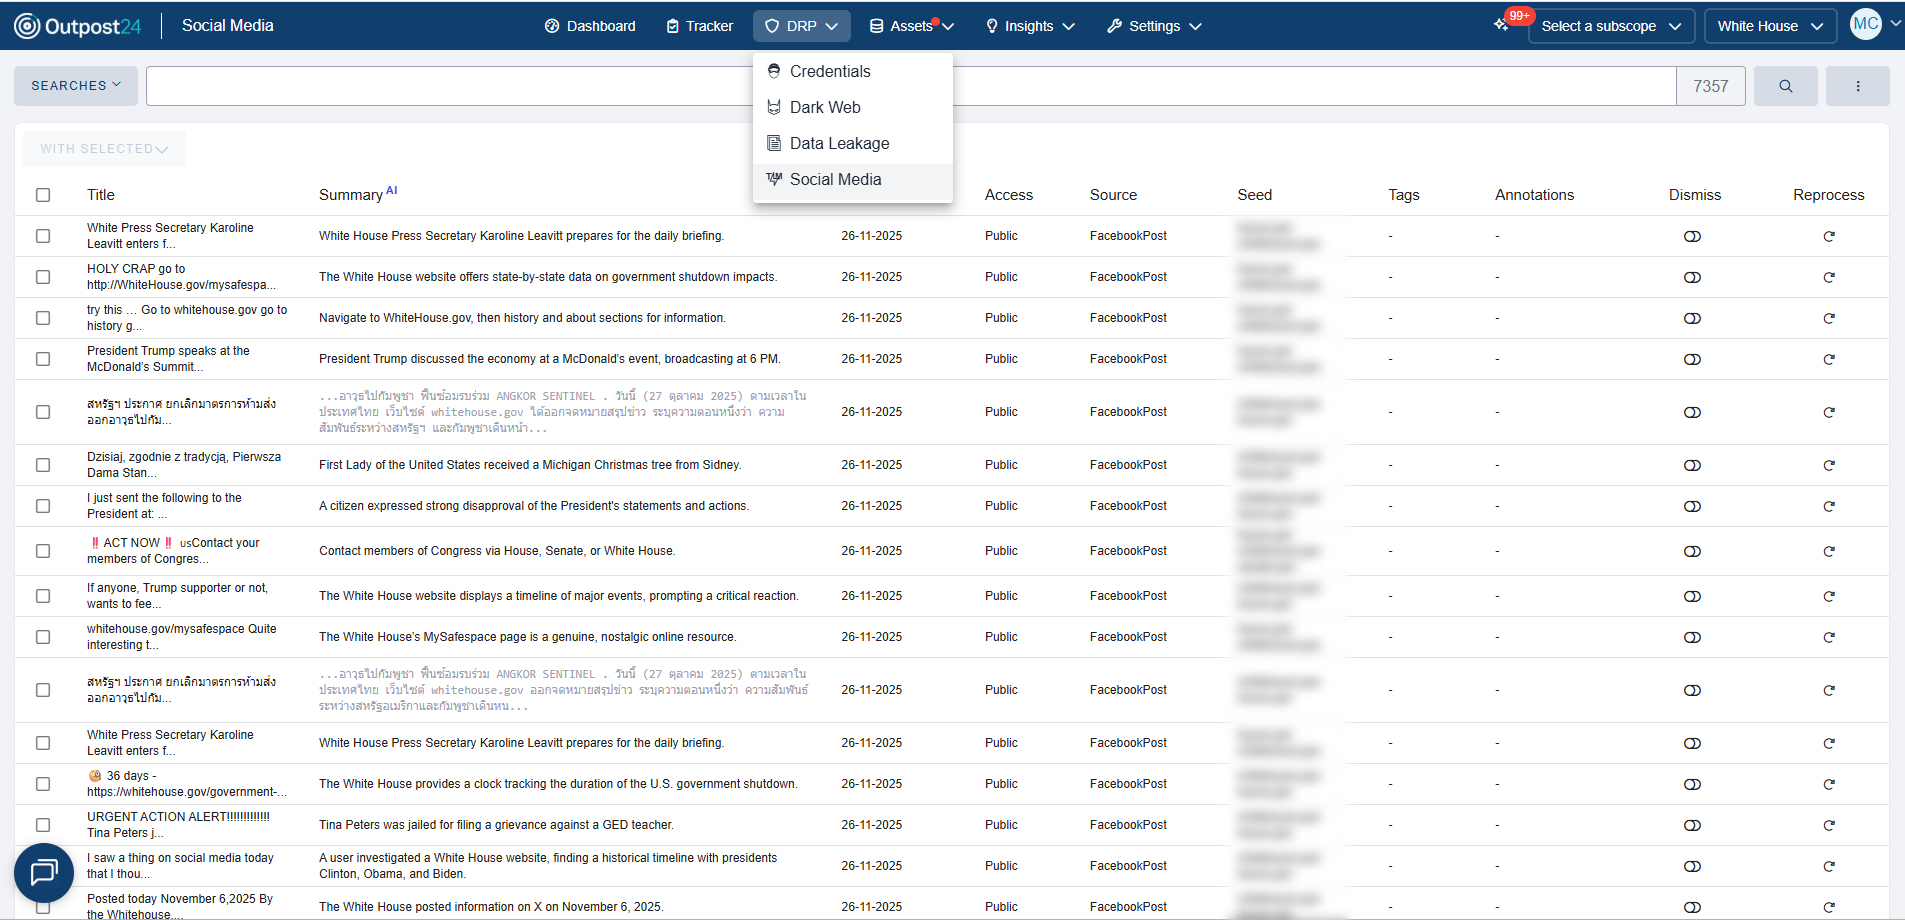Choose Data Leakage in the DRP menu
Viewport: 1905px width, 920px height.
click(838, 143)
